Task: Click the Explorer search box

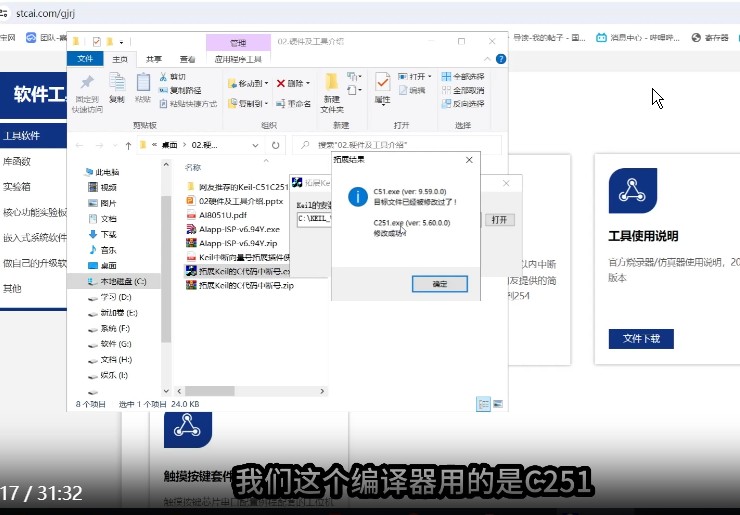Action: click(396, 145)
